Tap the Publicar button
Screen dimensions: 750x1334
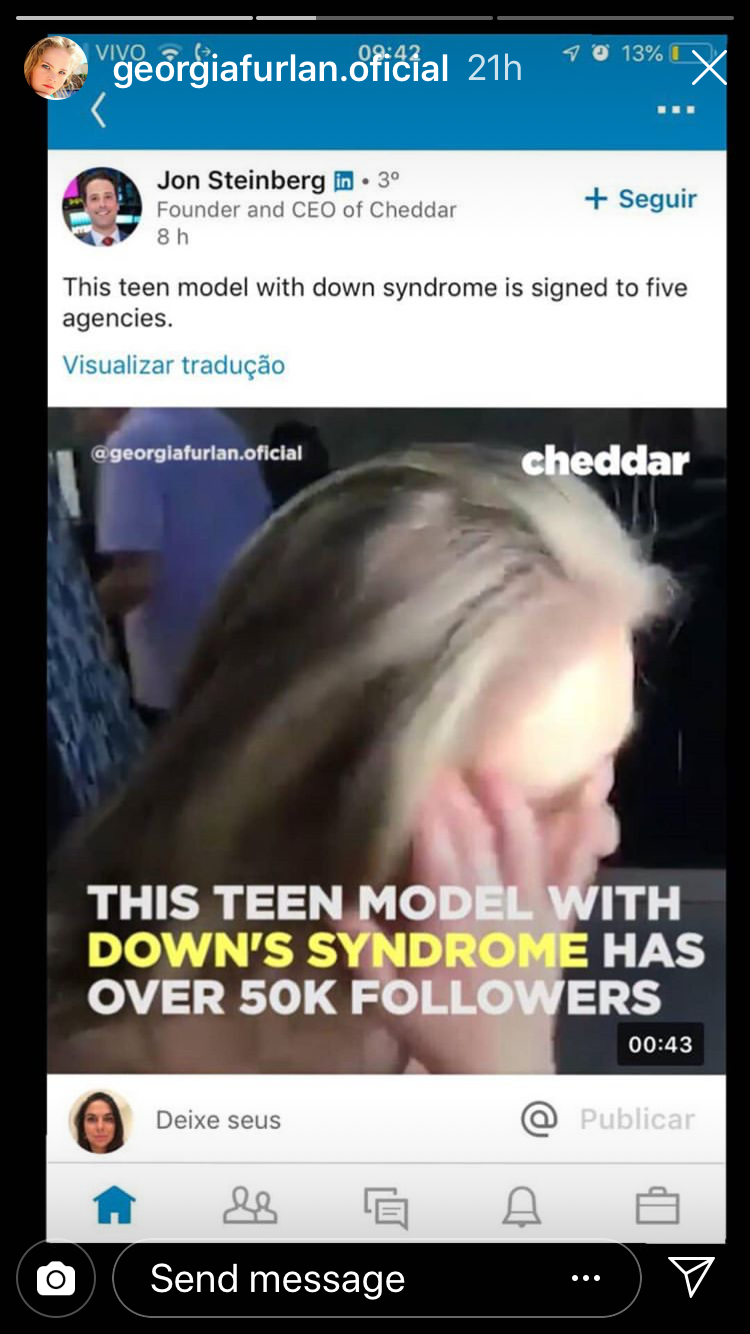[x=637, y=1119]
